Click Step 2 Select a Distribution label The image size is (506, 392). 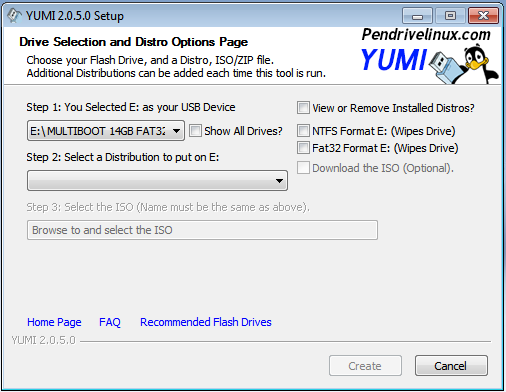123,157
